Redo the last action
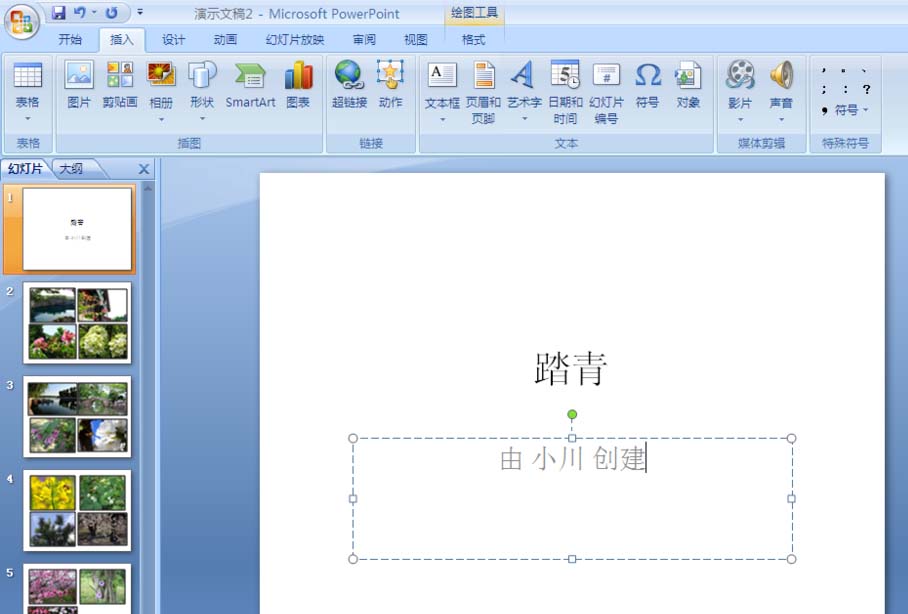This screenshot has height=614, width=908. pos(112,13)
